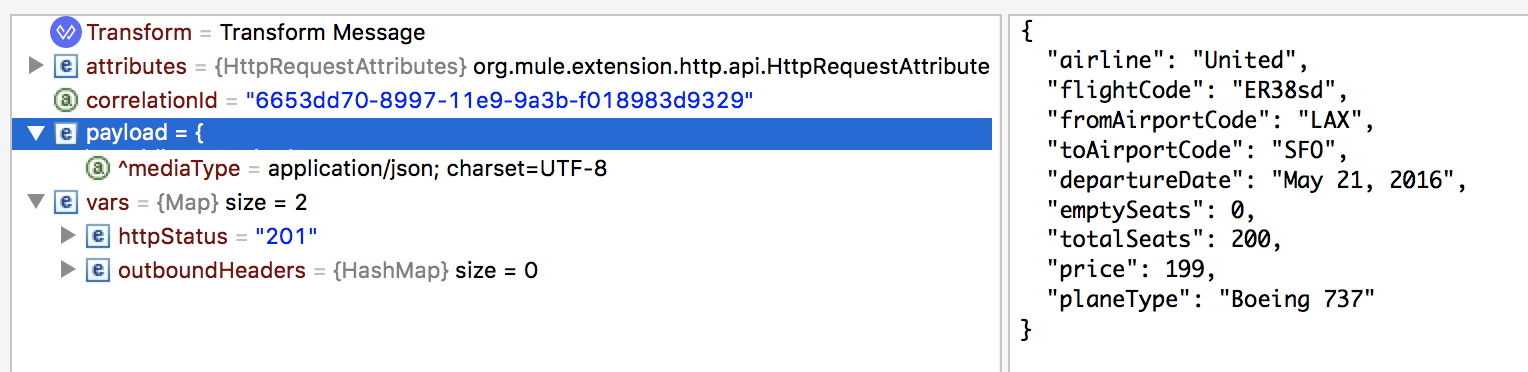Collapse the payload node arrow
This screenshot has width=1528, height=372.
(x=36, y=134)
